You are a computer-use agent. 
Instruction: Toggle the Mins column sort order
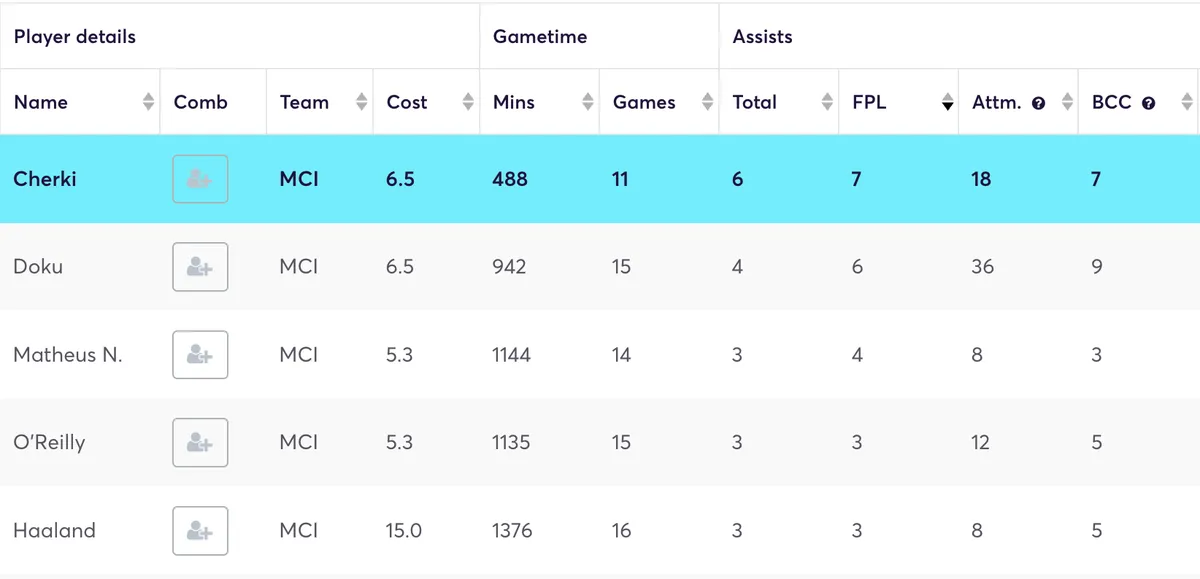point(588,102)
